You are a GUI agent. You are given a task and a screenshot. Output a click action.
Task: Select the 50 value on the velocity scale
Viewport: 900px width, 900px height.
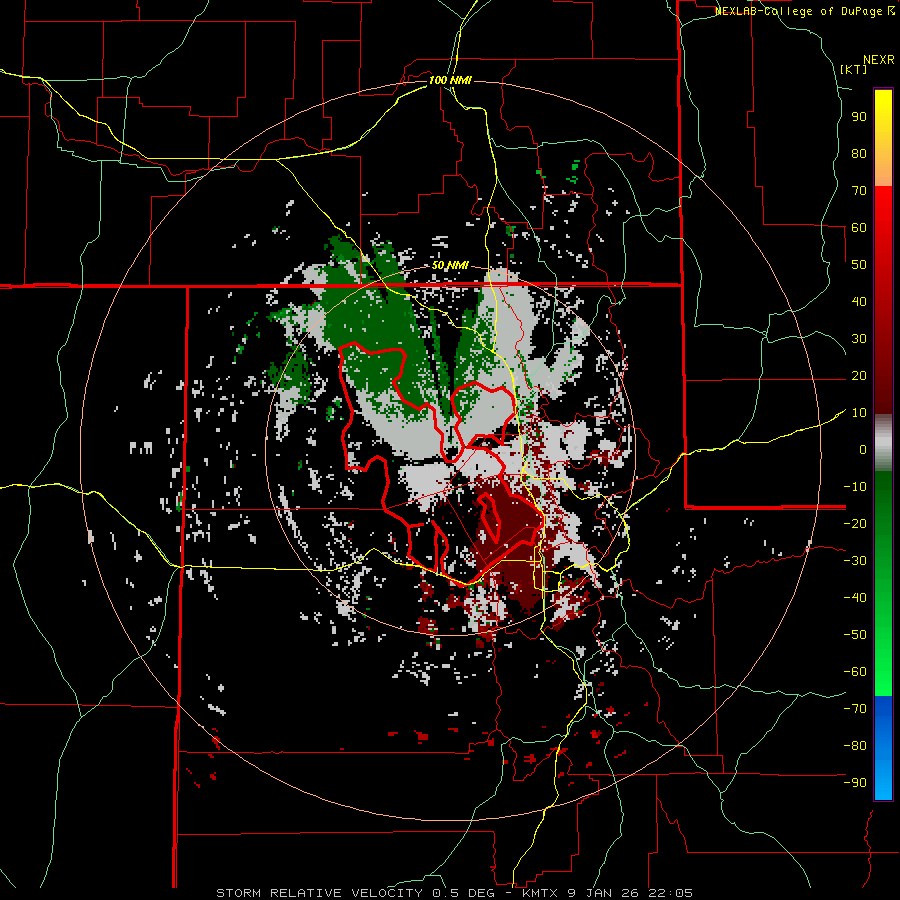pos(859,265)
